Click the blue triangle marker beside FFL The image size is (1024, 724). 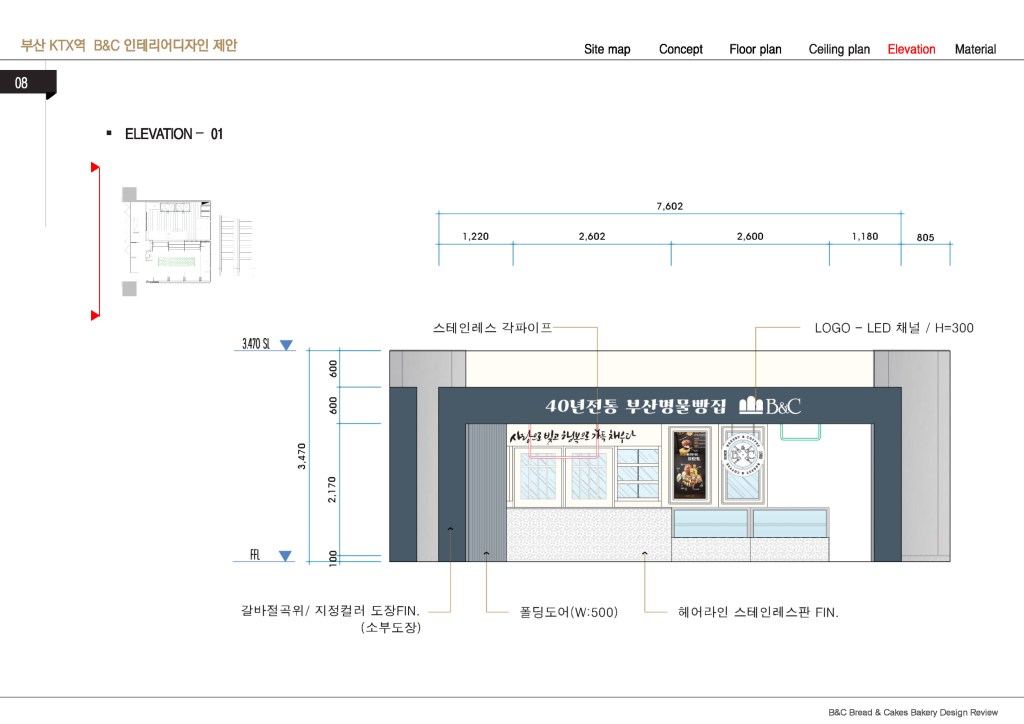pos(285,556)
